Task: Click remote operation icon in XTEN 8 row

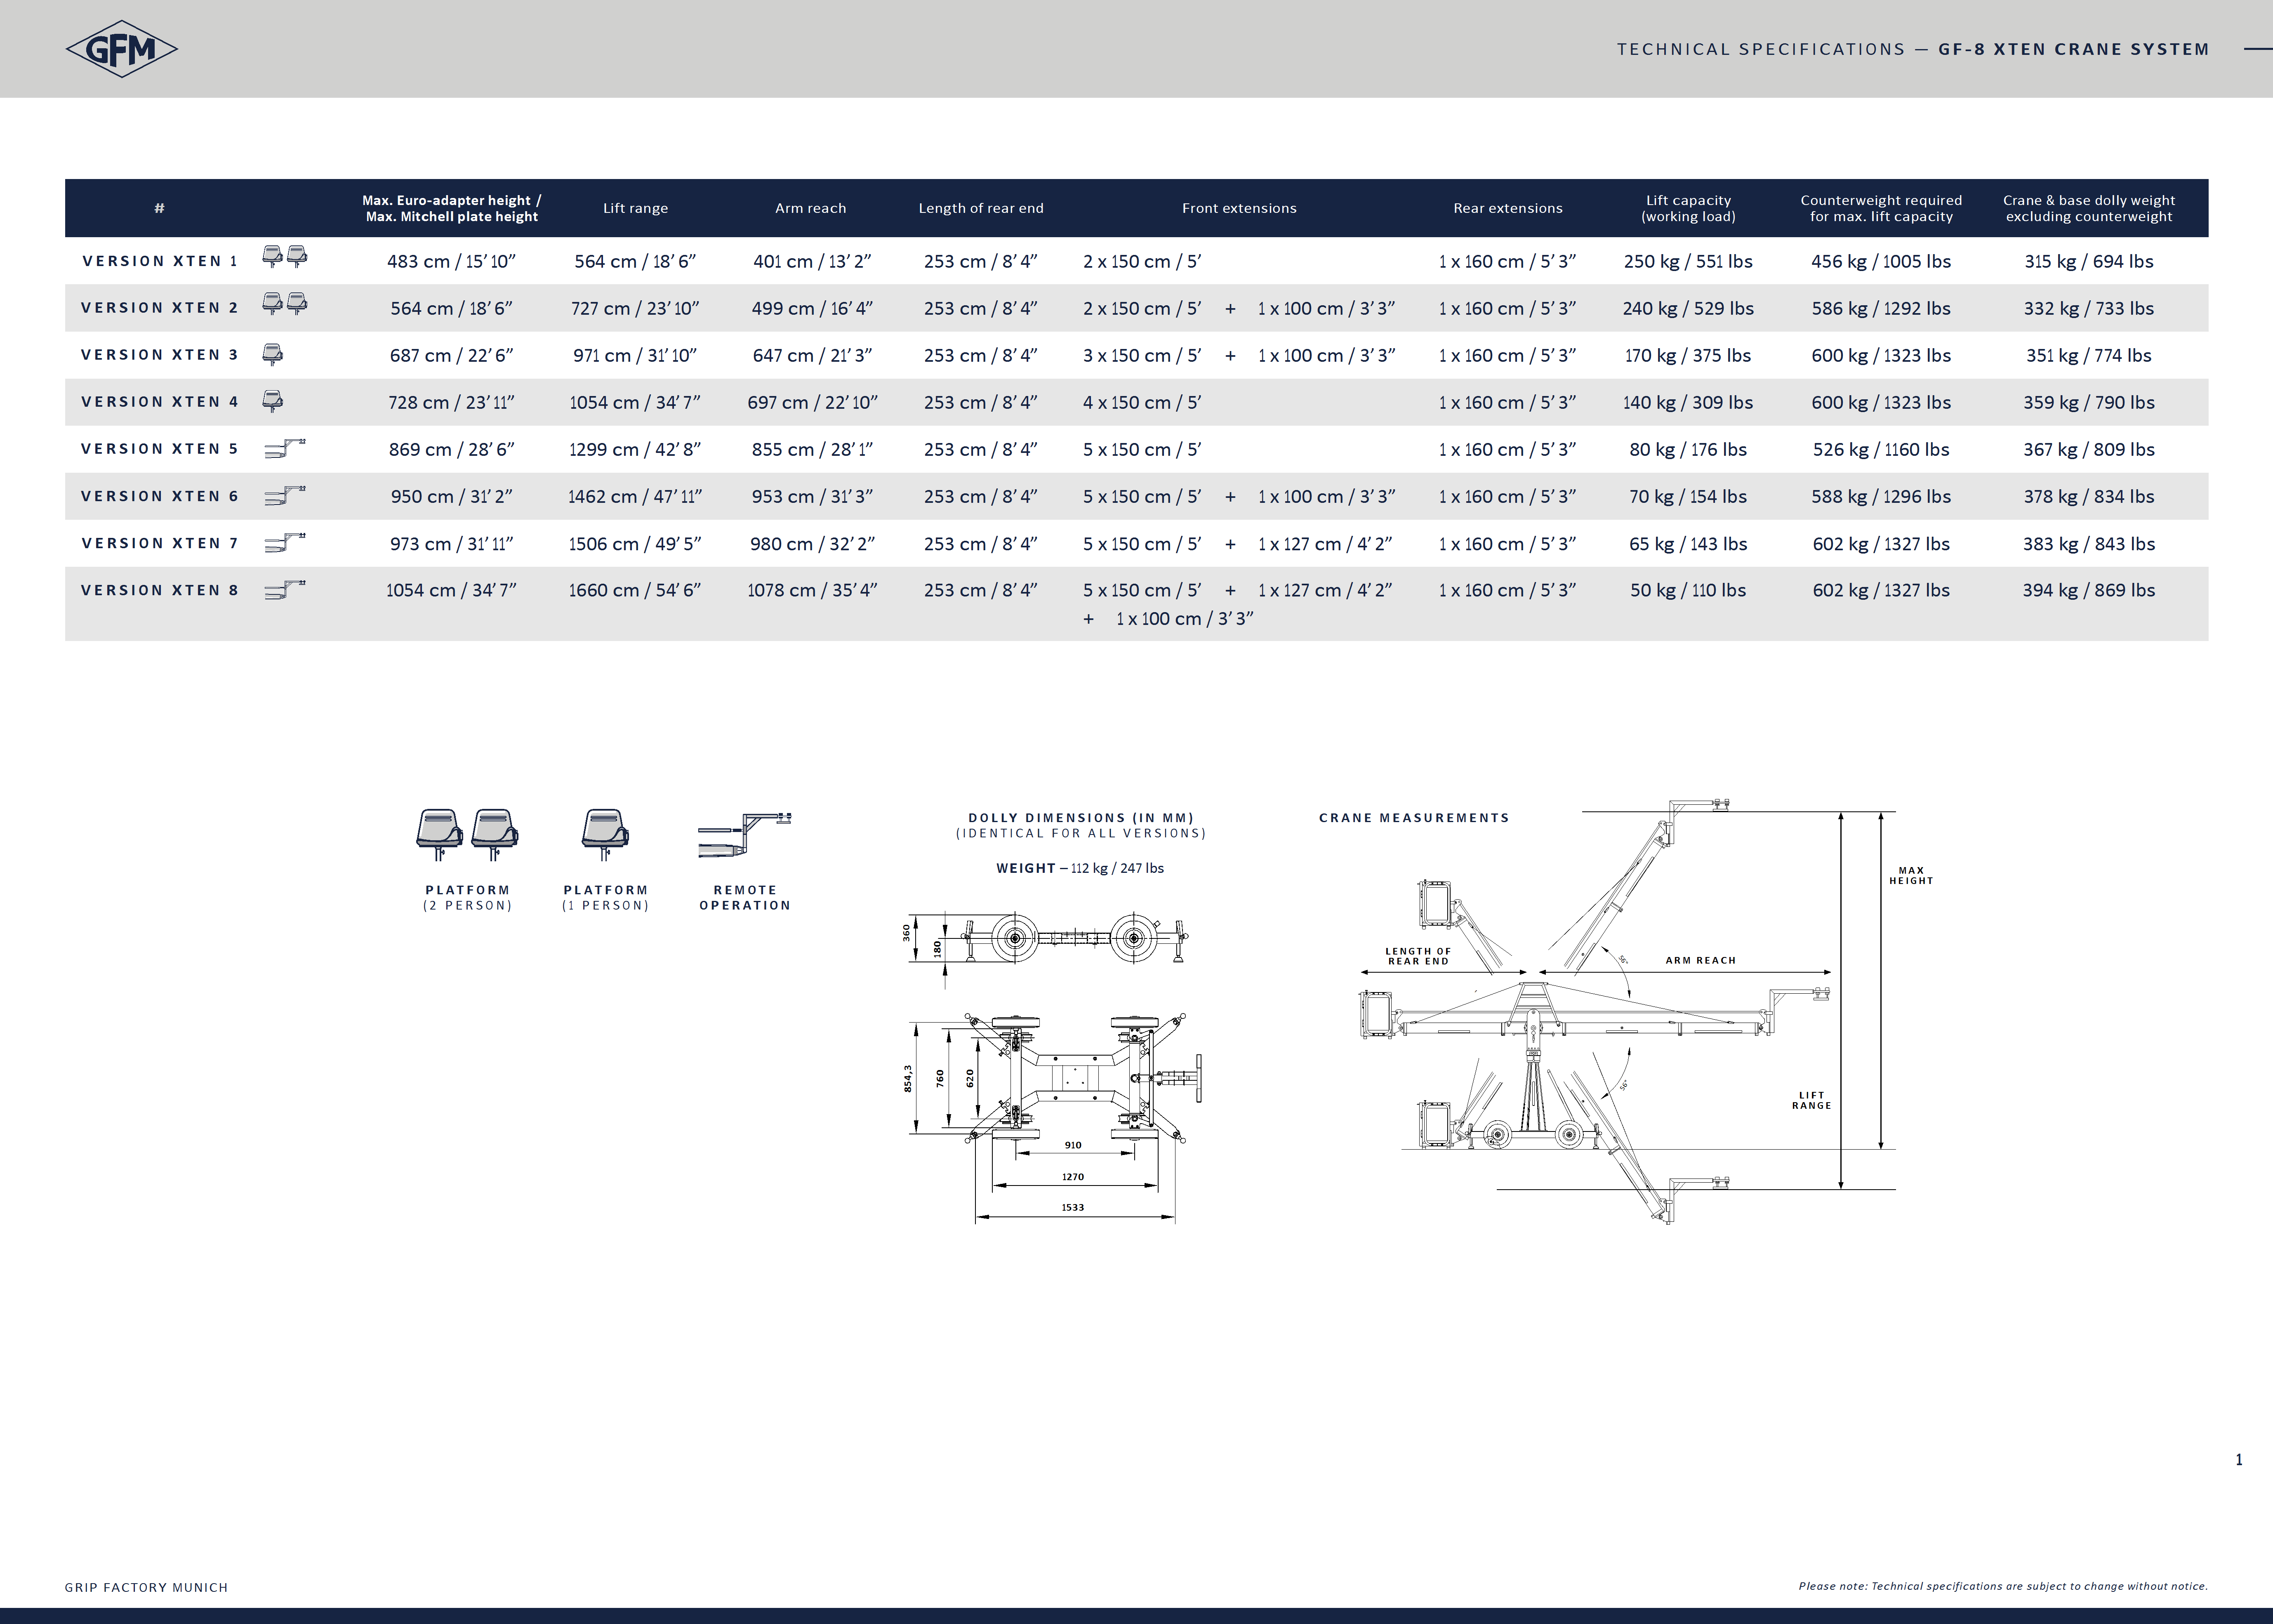Action: (284, 590)
